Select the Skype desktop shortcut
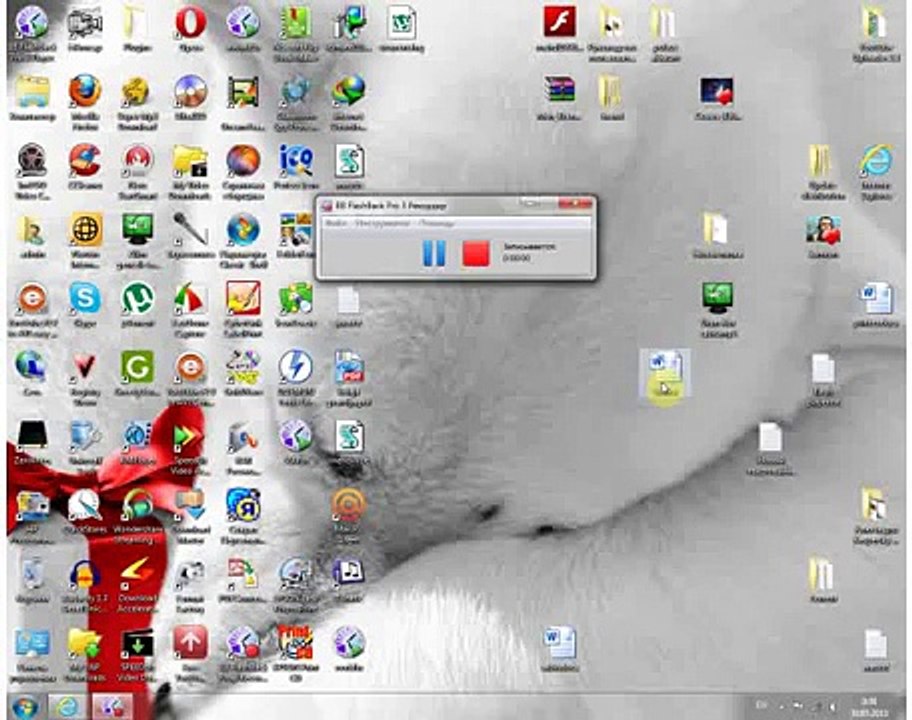 [x=85, y=298]
